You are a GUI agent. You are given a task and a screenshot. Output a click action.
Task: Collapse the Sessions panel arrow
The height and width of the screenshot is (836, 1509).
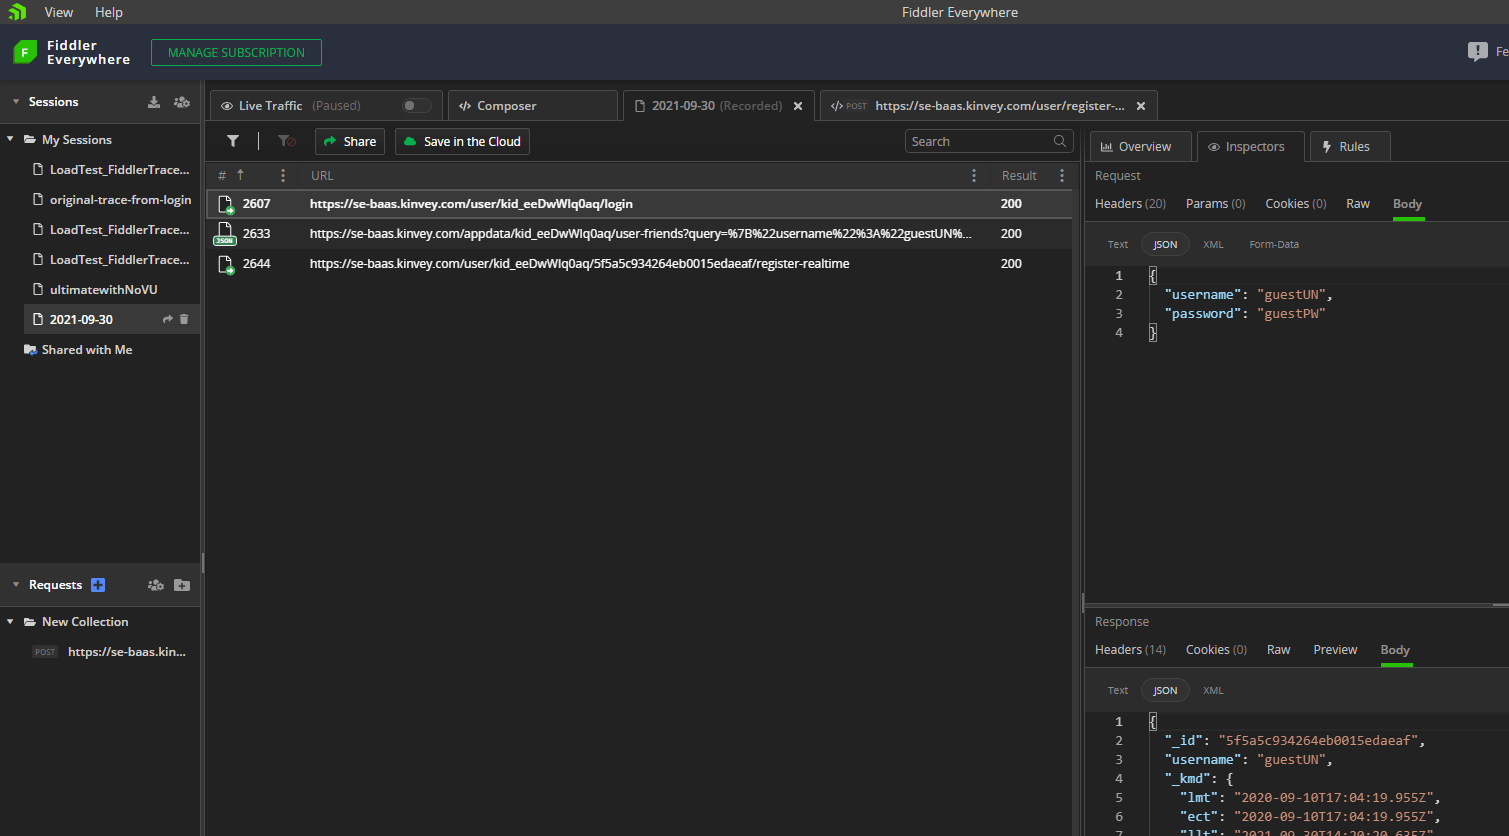coord(16,102)
